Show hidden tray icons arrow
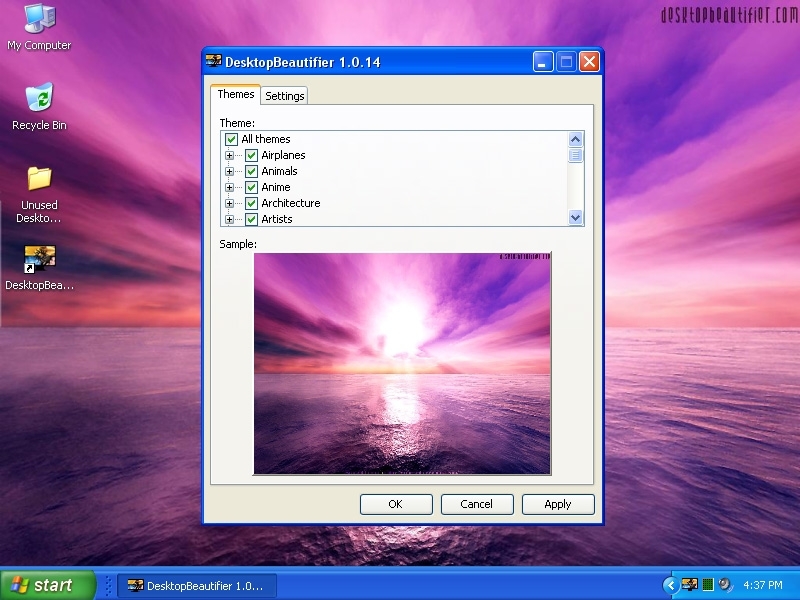The width and height of the screenshot is (800, 600). (670, 585)
